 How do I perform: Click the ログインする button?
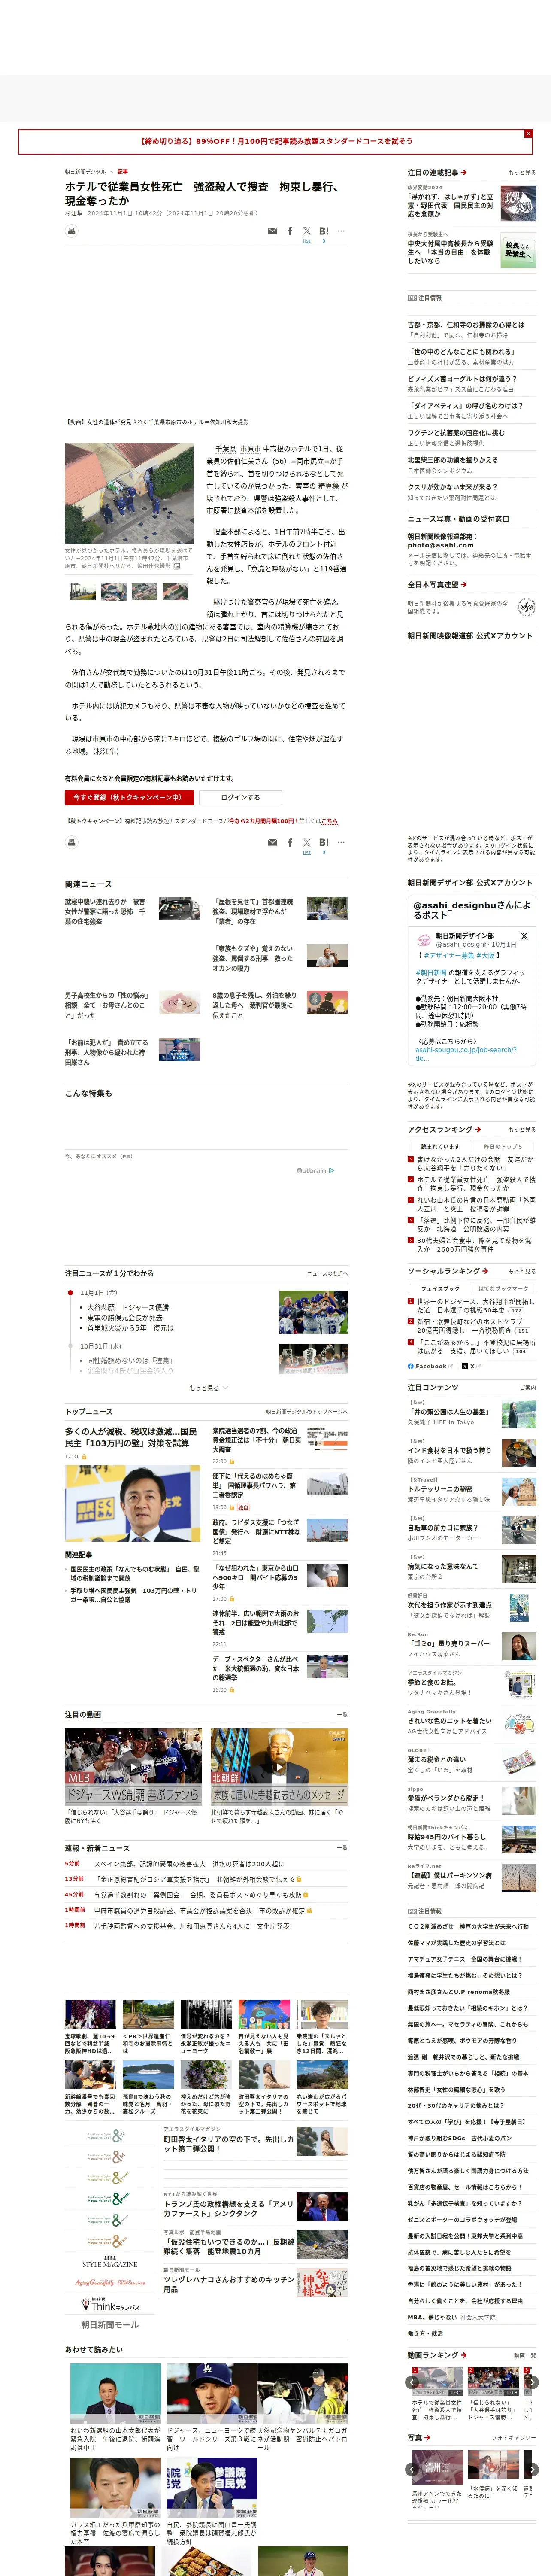tap(240, 797)
